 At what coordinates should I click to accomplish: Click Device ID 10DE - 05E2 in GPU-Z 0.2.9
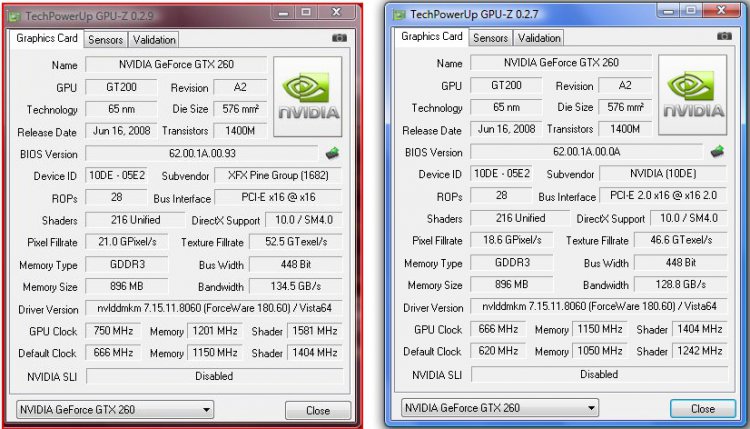point(117,176)
